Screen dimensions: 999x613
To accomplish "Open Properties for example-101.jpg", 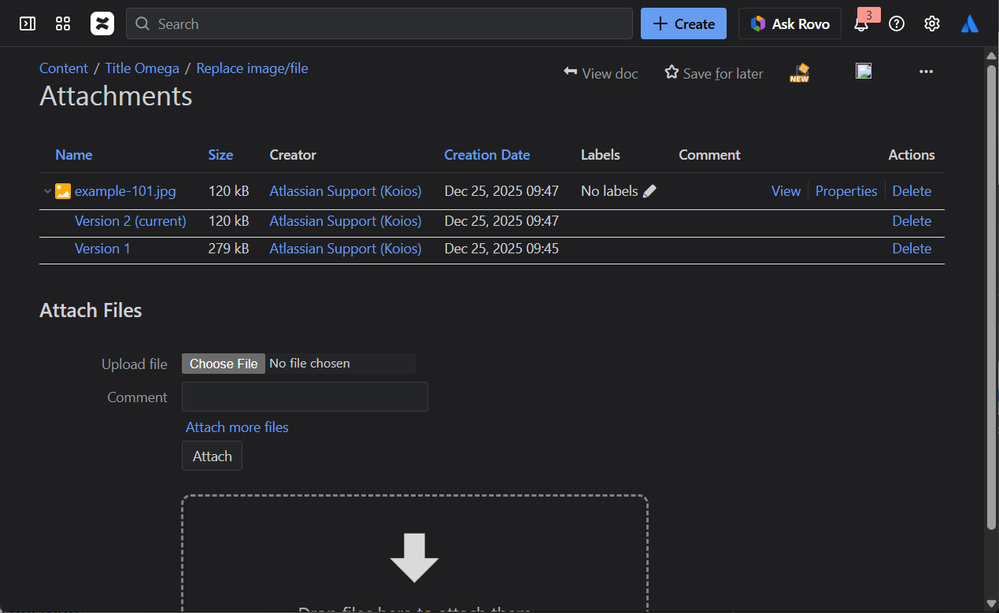I will (846, 191).
